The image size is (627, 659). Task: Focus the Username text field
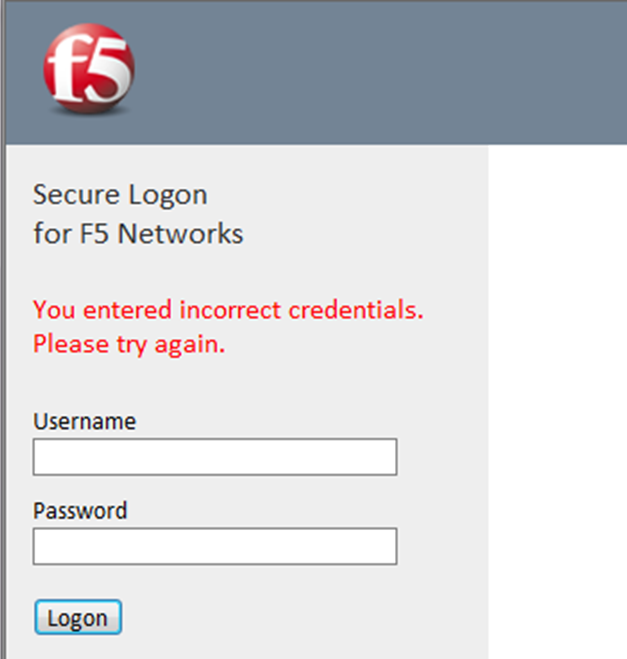[x=215, y=457]
